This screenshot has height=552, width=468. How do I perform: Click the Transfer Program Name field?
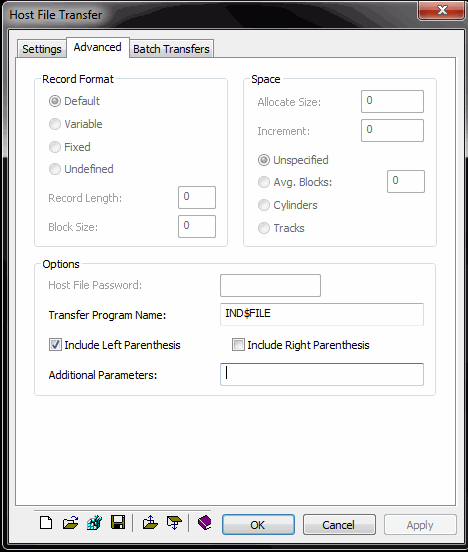(x=322, y=314)
